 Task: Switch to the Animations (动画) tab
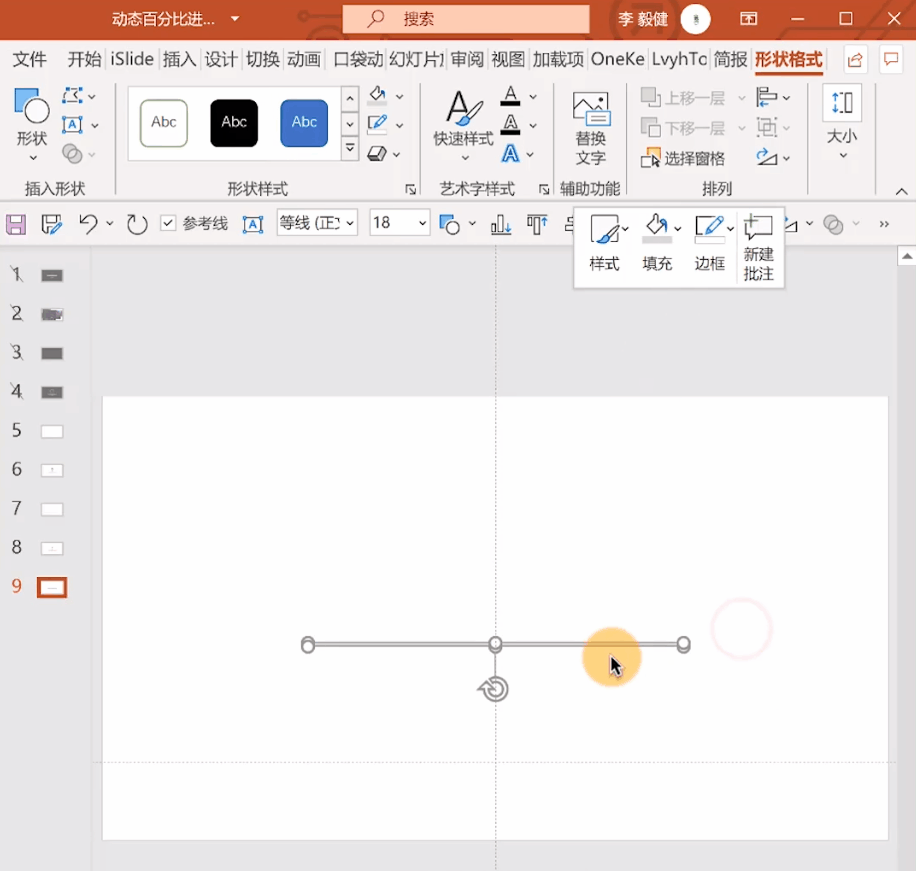[x=304, y=60]
